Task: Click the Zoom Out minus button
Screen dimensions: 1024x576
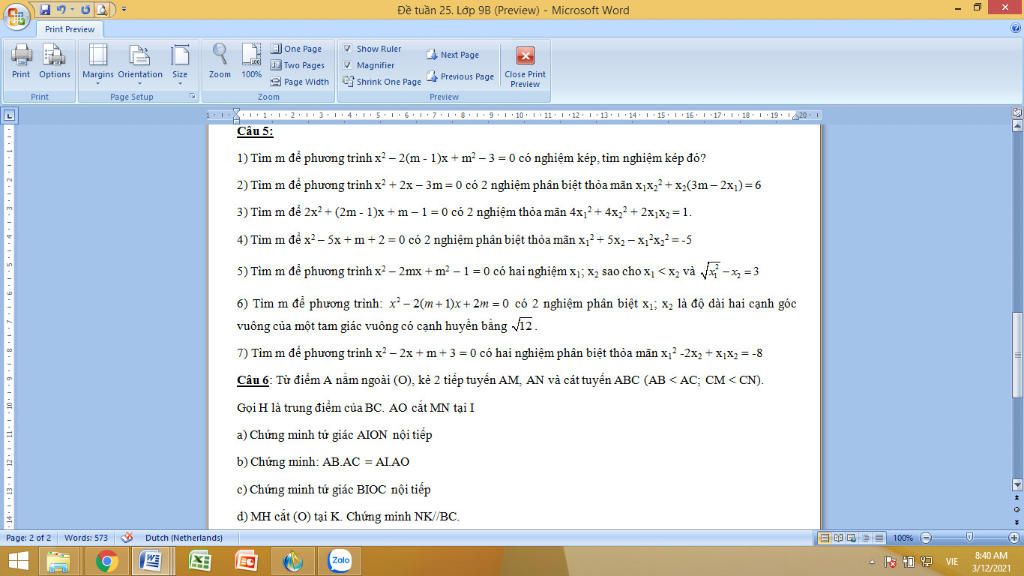Action: [x=925, y=538]
